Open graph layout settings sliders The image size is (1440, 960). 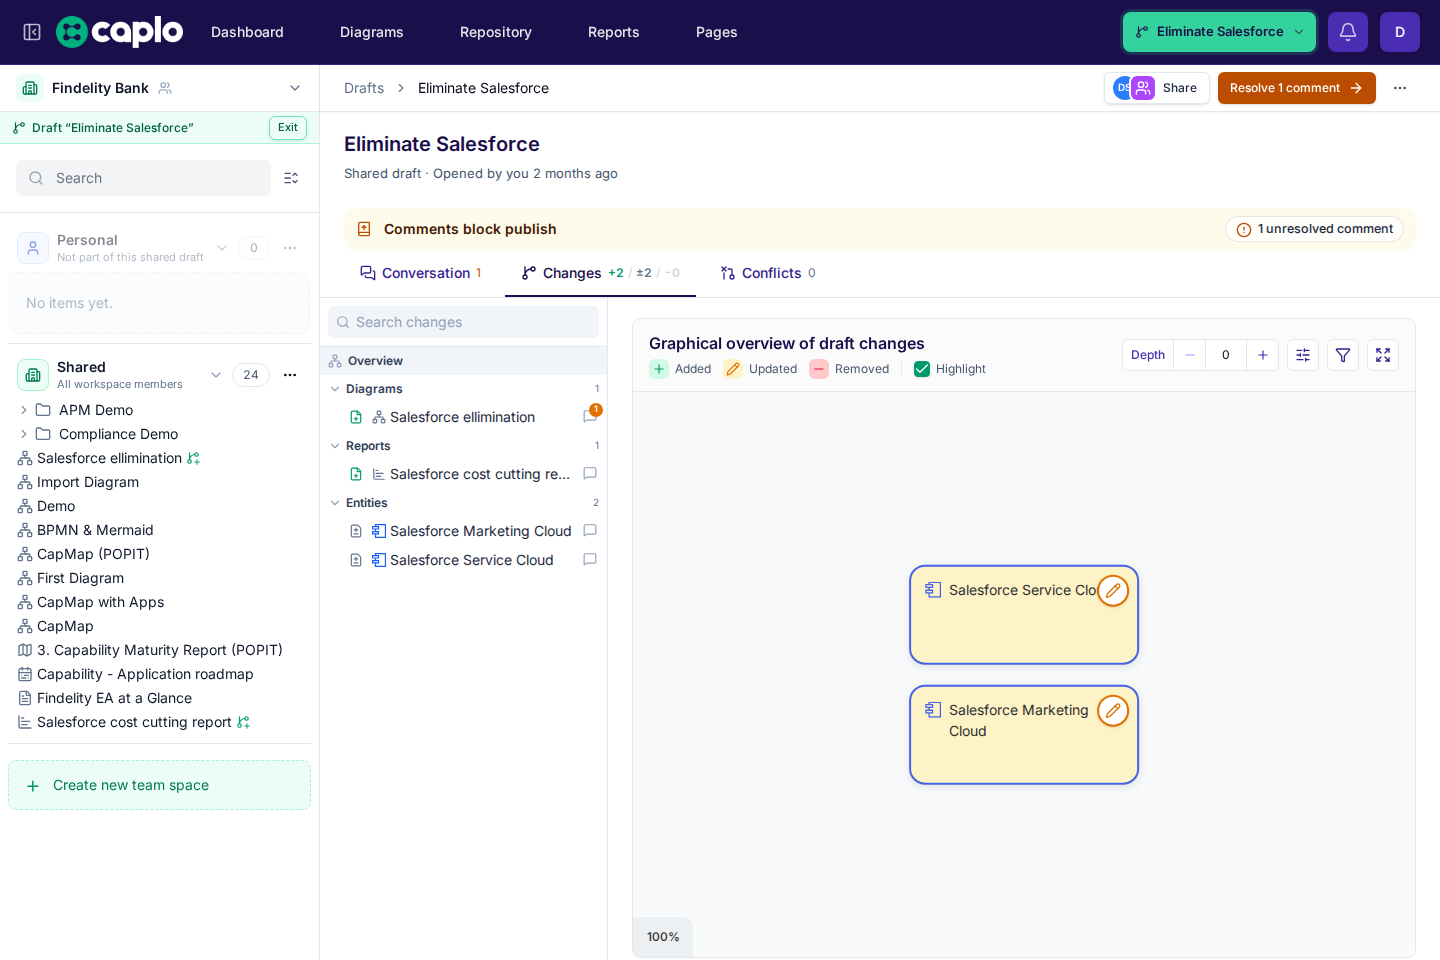pyautogui.click(x=1303, y=355)
